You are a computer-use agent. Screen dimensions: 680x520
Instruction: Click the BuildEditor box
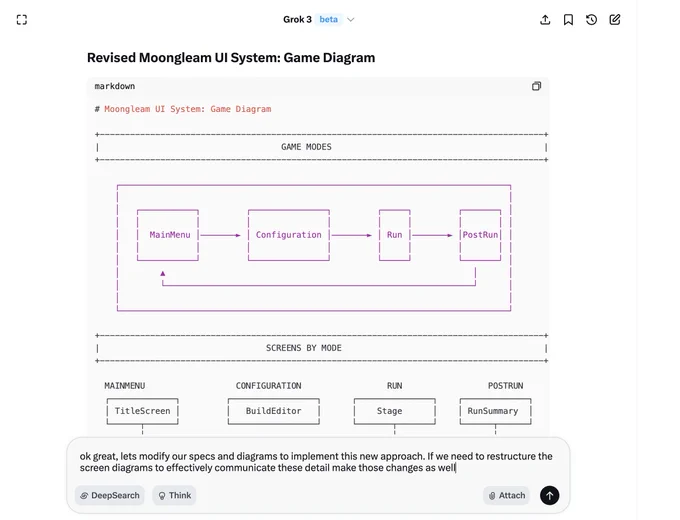274,411
